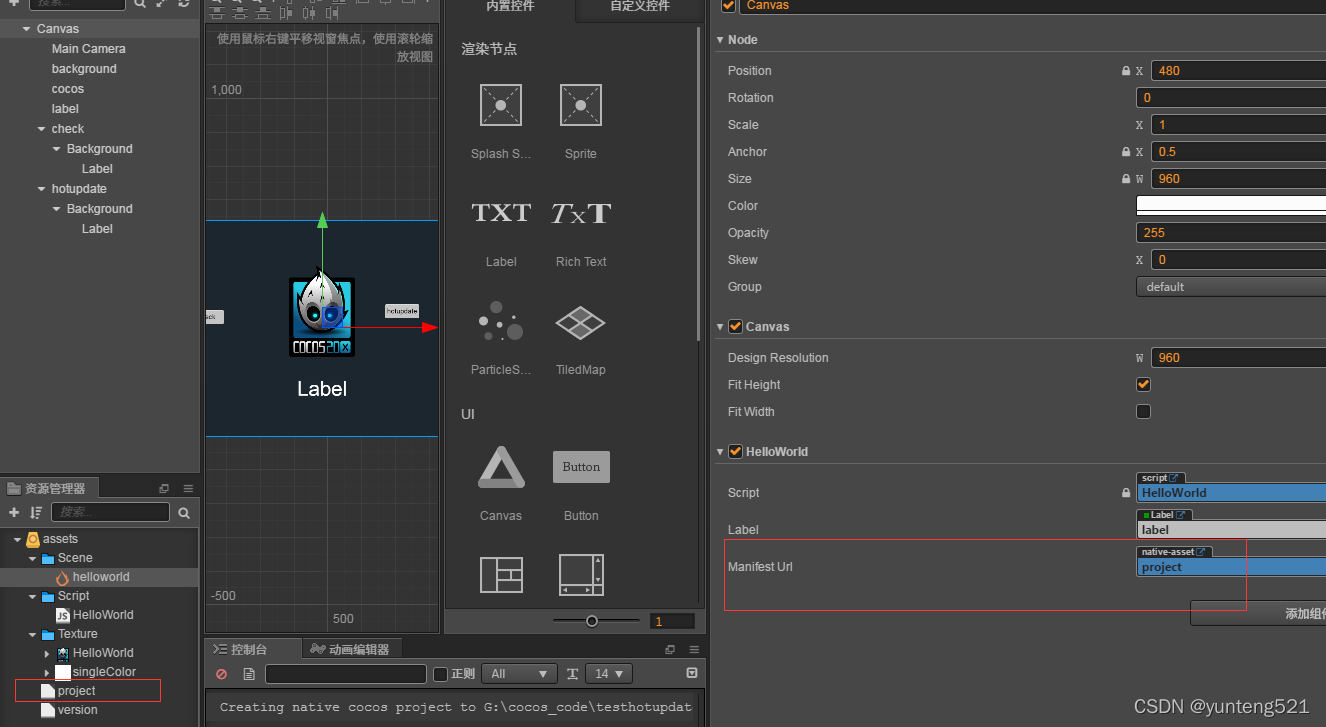Pick the ScrollView control icon

point(581,575)
